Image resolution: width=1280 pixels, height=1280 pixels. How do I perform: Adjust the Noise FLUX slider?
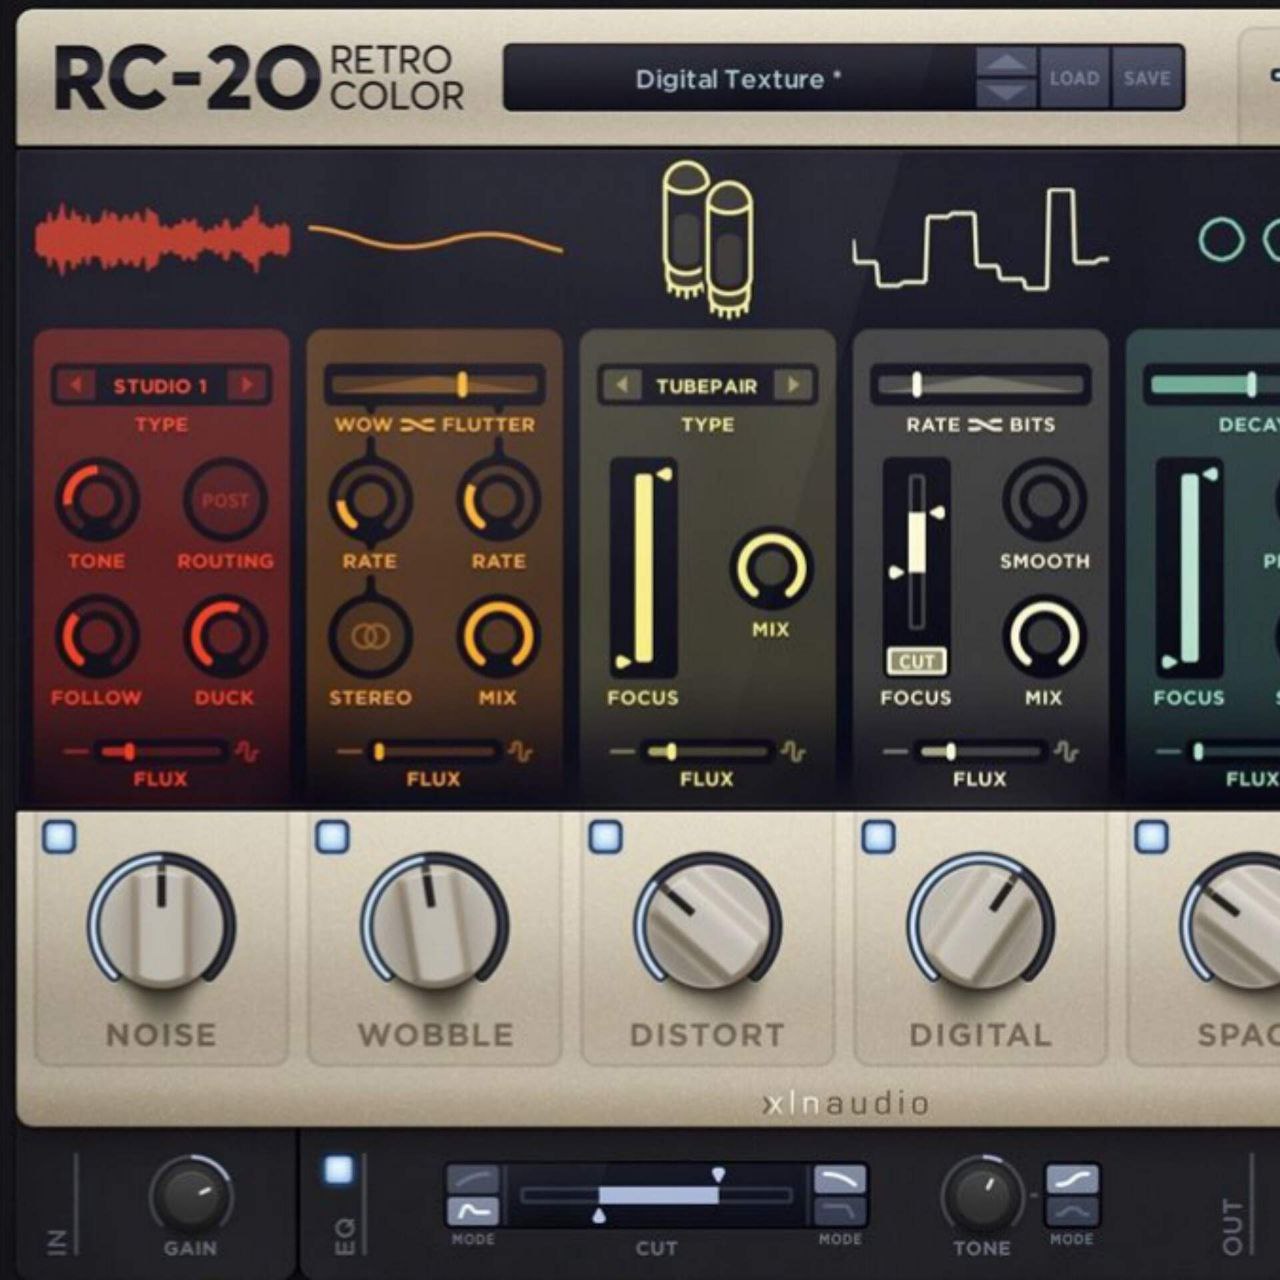tap(160, 751)
